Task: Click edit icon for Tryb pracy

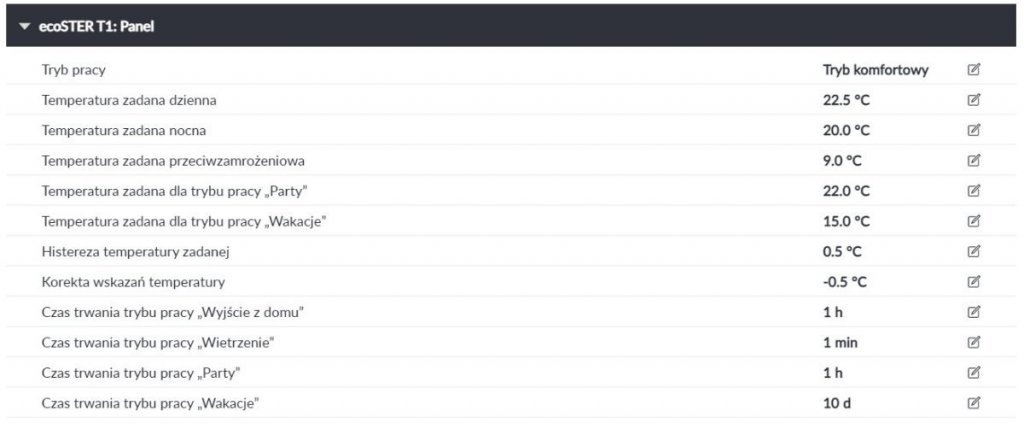Action: click(973, 70)
